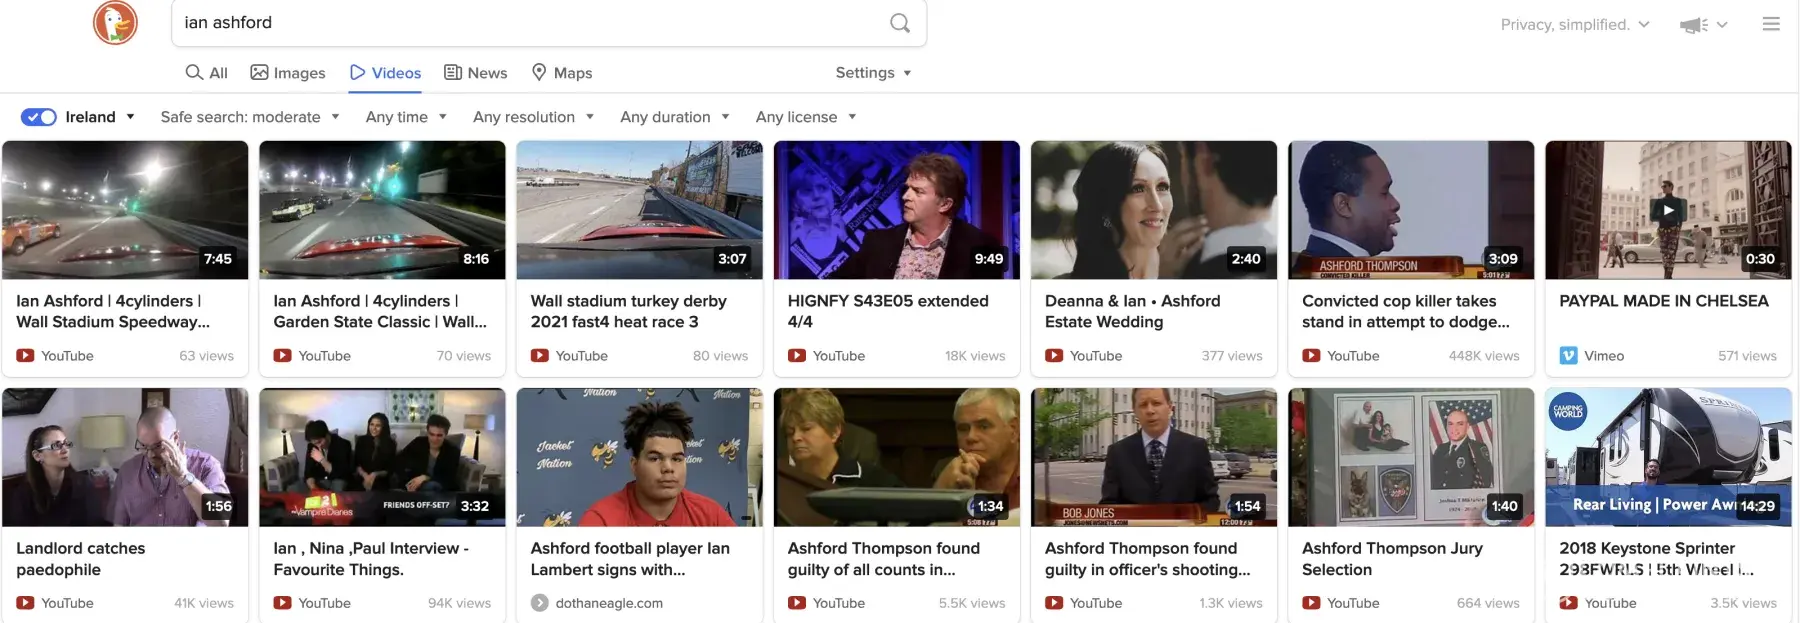
Task: Open 'Landlord catches paedophile' title
Action: pyautogui.click(x=80, y=559)
